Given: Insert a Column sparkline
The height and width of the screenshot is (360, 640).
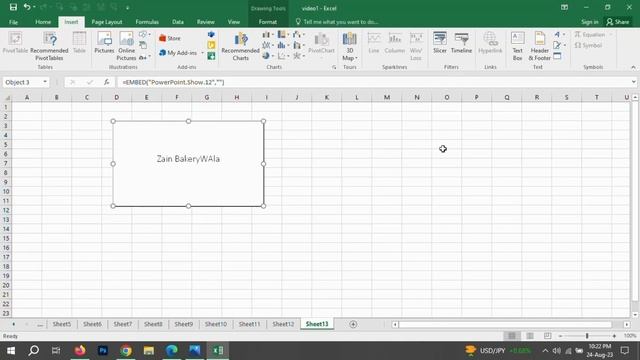Looking at the screenshot, I should [395, 43].
